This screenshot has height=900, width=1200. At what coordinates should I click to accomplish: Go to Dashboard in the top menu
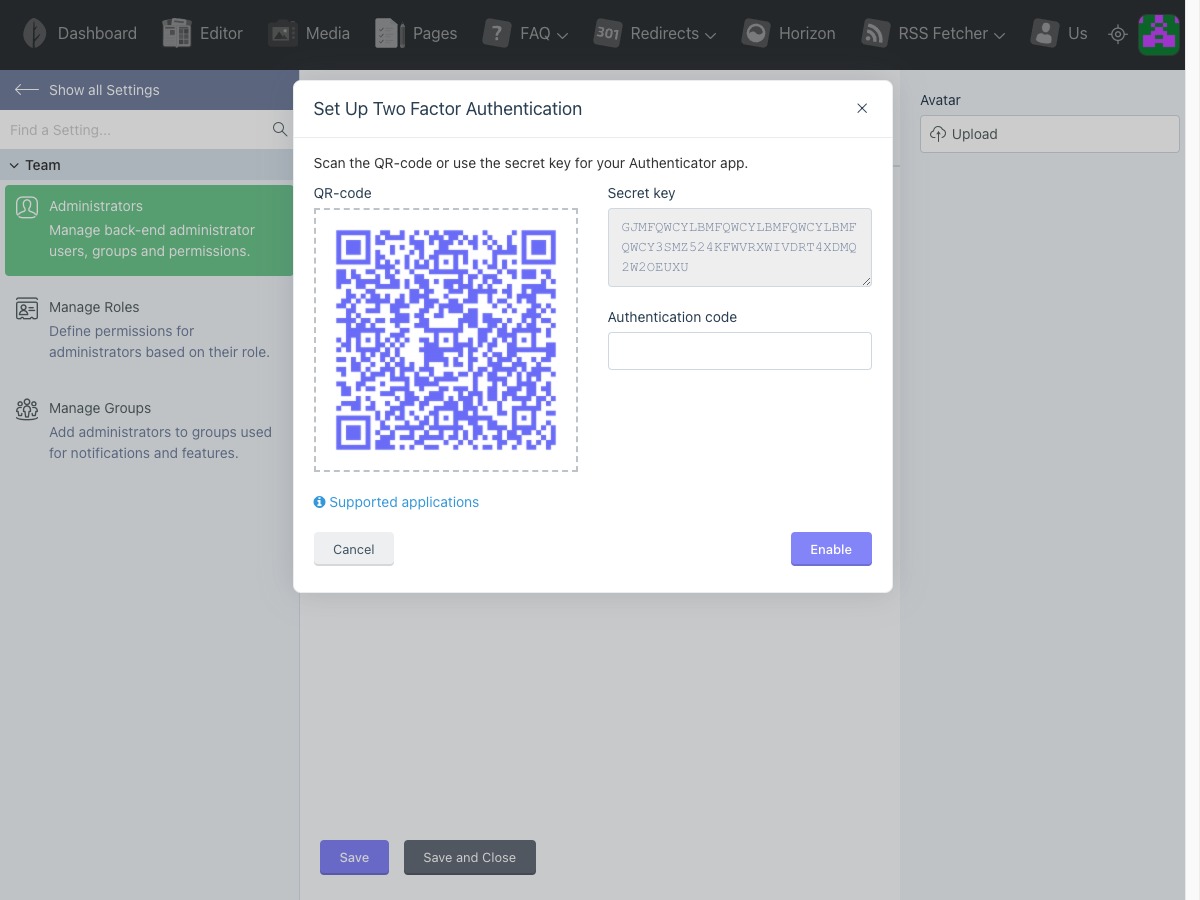click(x=80, y=33)
